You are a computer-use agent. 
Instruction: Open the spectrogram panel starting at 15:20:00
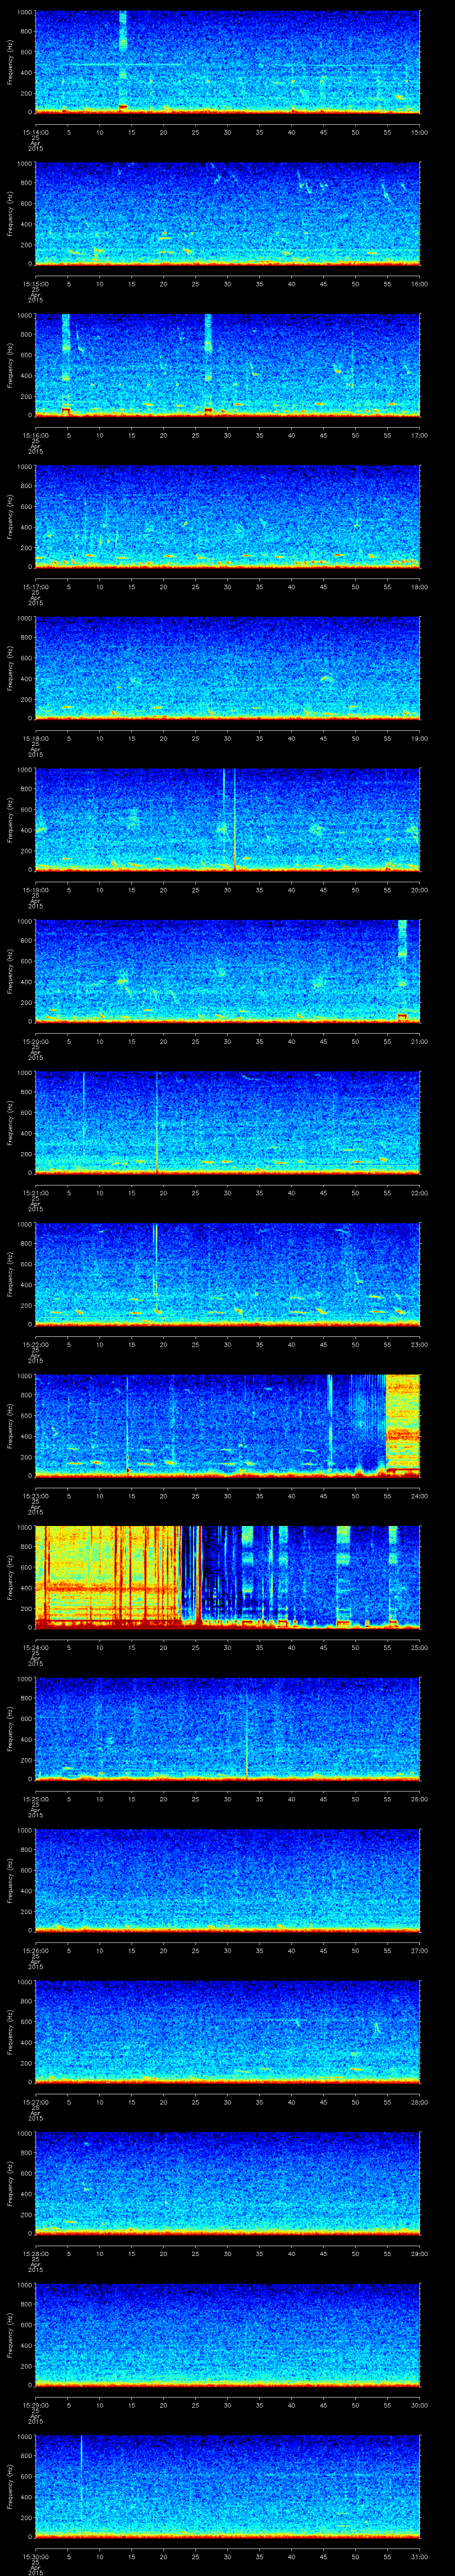pos(227,971)
